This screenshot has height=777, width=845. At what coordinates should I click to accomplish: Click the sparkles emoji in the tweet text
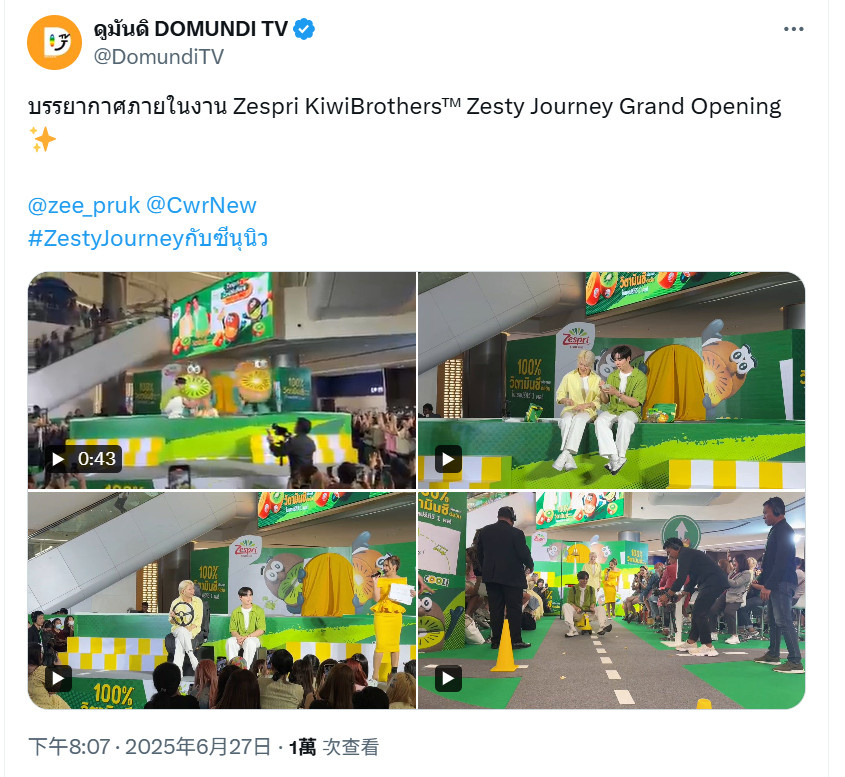tap(42, 140)
